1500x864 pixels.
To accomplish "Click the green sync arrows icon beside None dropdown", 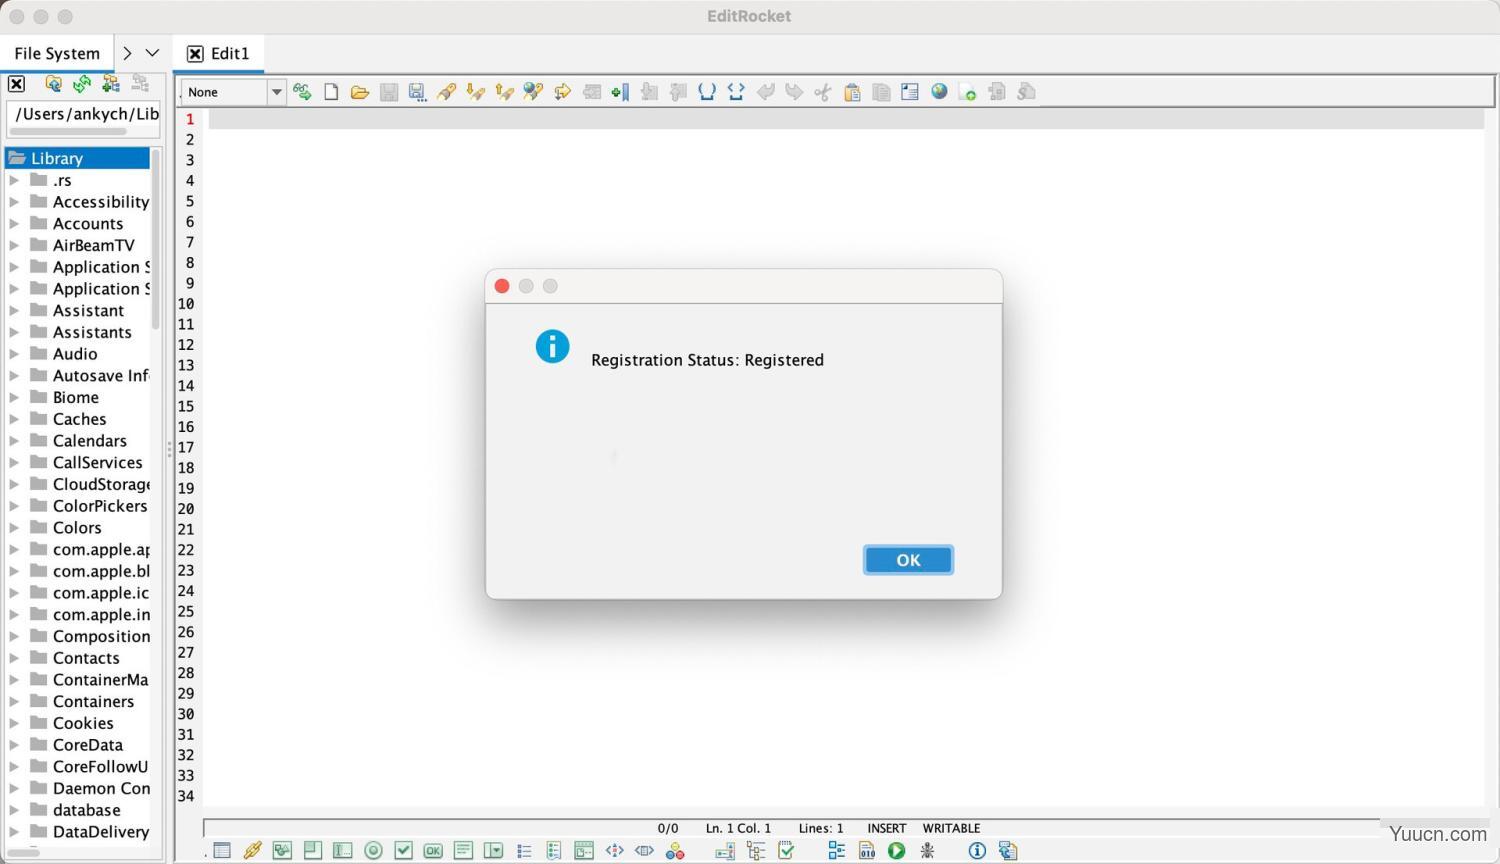I will coord(302,92).
